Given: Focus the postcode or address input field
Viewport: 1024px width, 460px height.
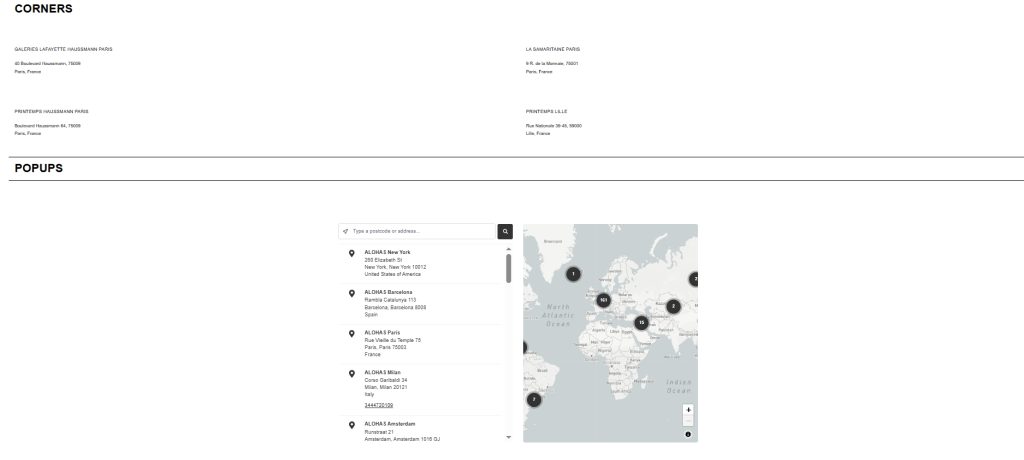Looking at the screenshot, I should pos(420,231).
